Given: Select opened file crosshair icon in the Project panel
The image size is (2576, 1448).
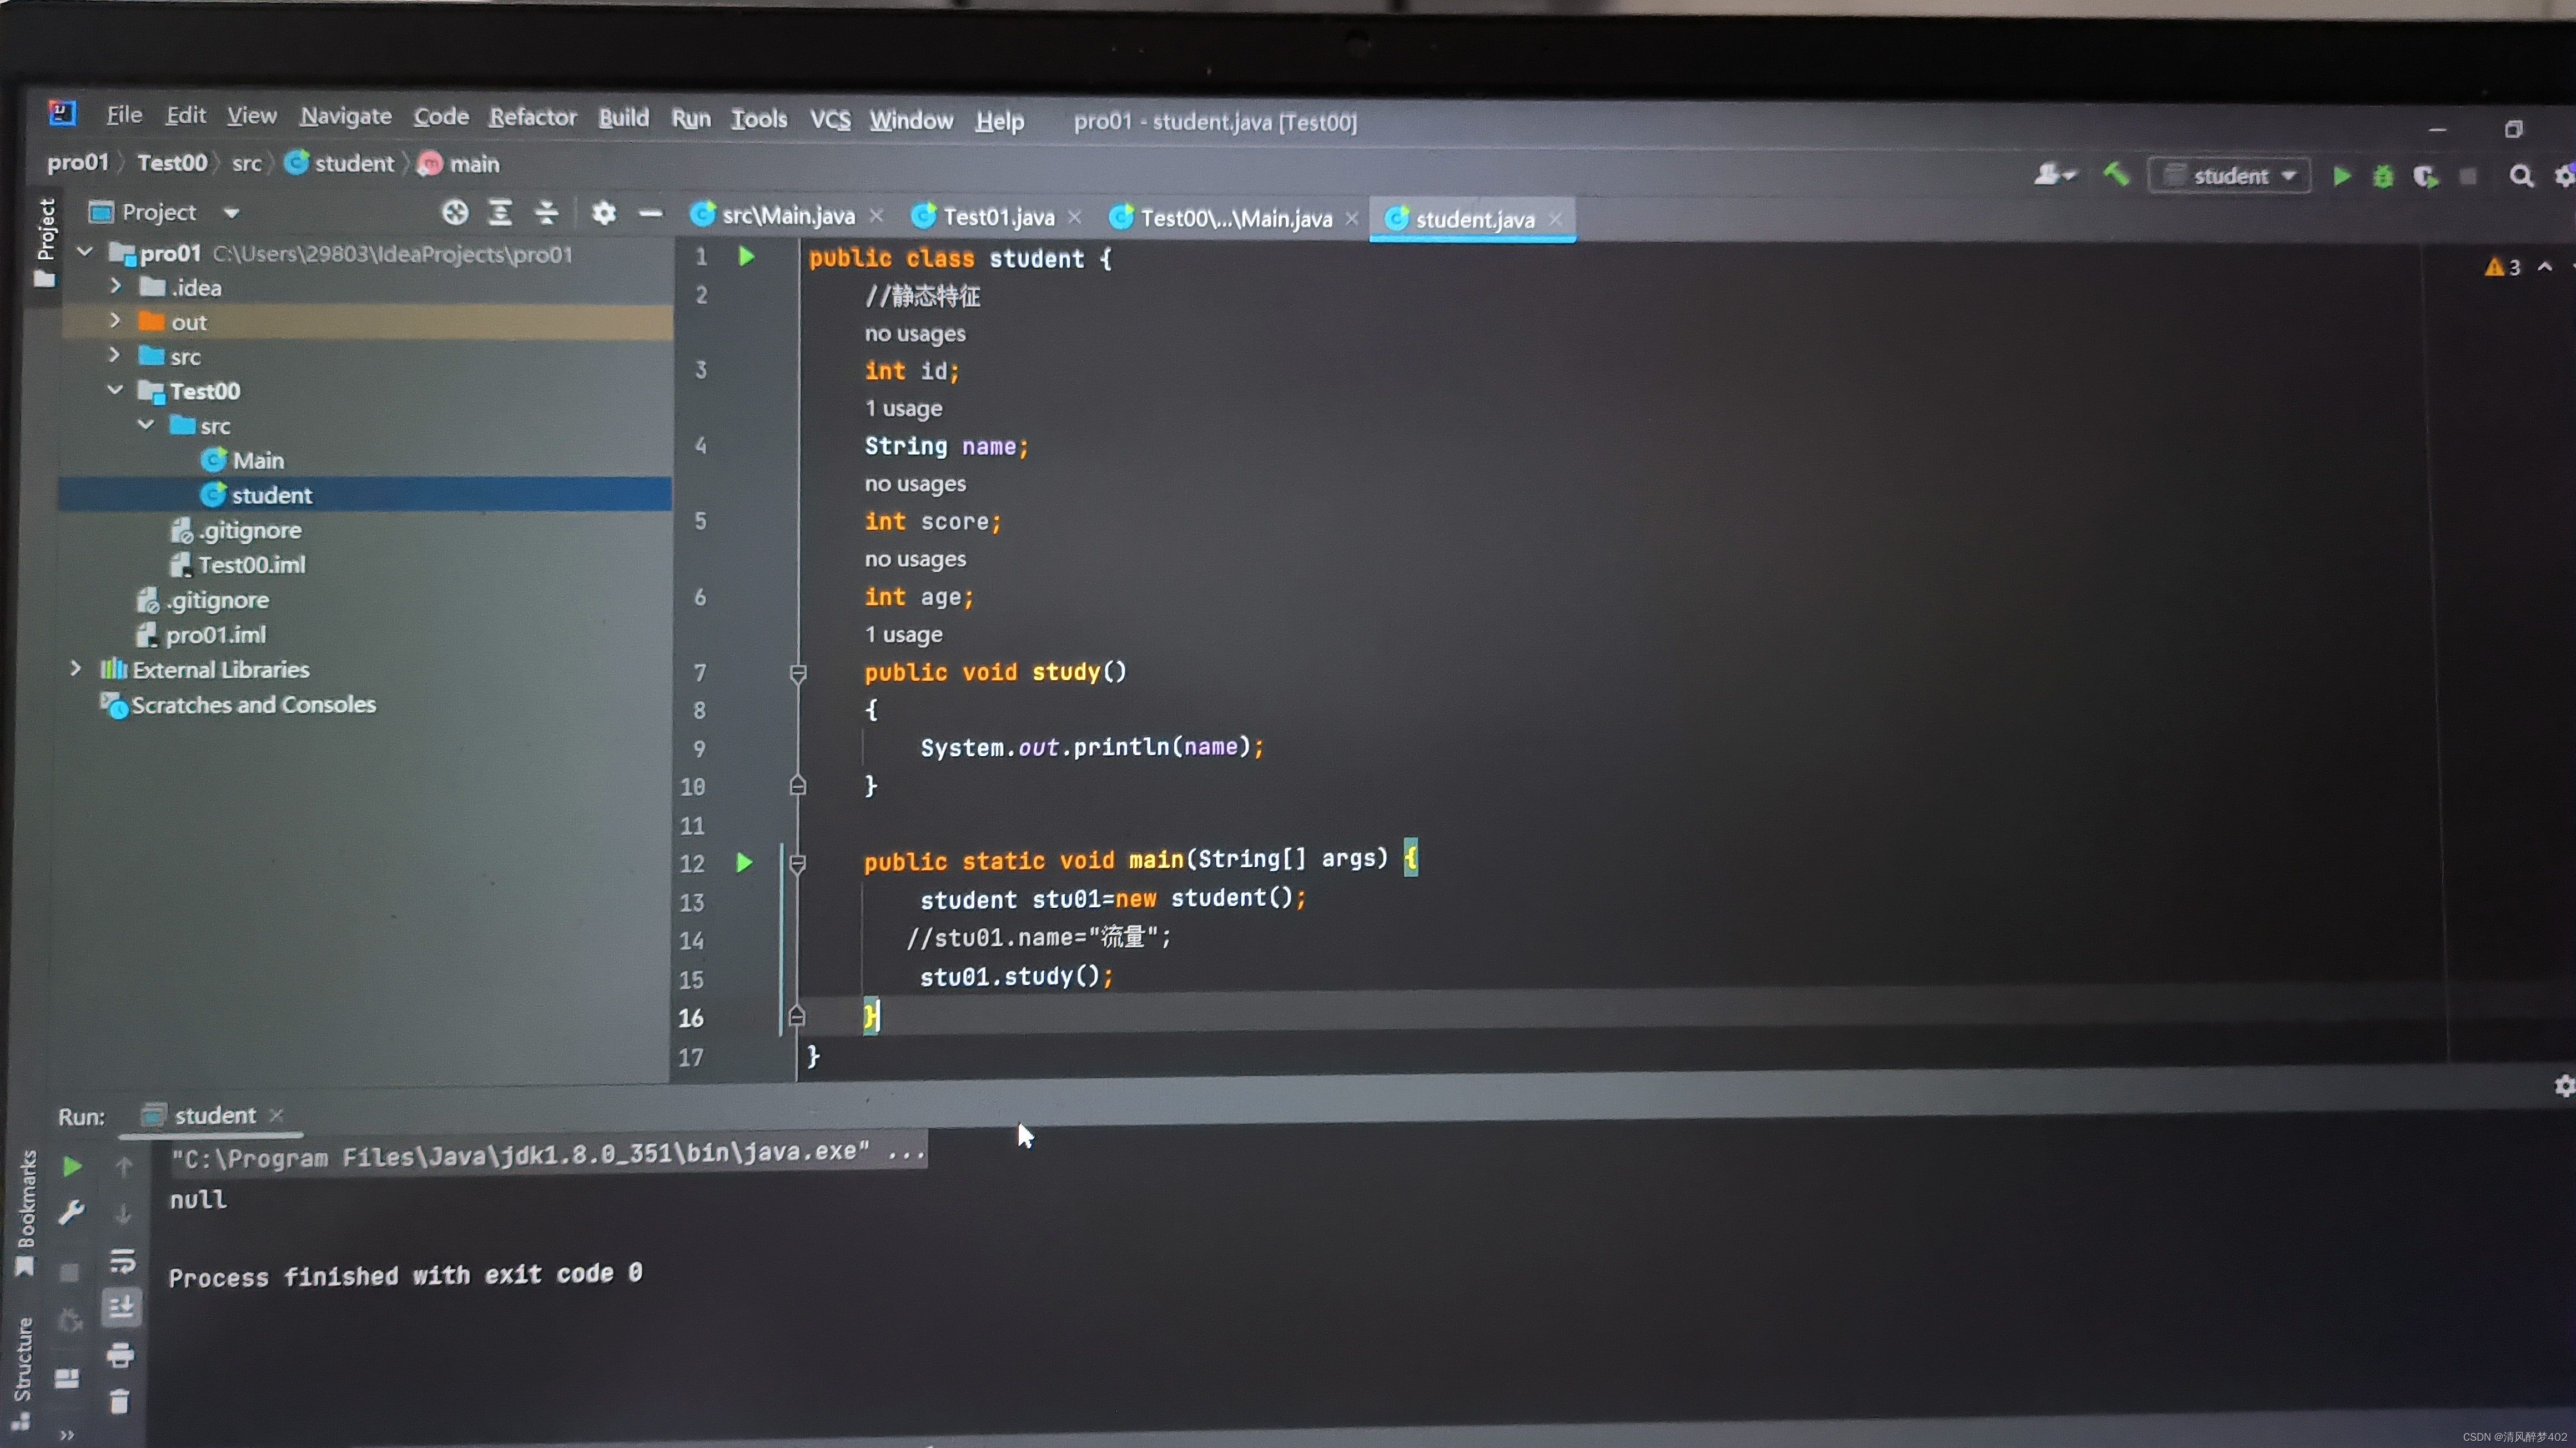Looking at the screenshot, I should pyautogui.click(x=455, y=212).
